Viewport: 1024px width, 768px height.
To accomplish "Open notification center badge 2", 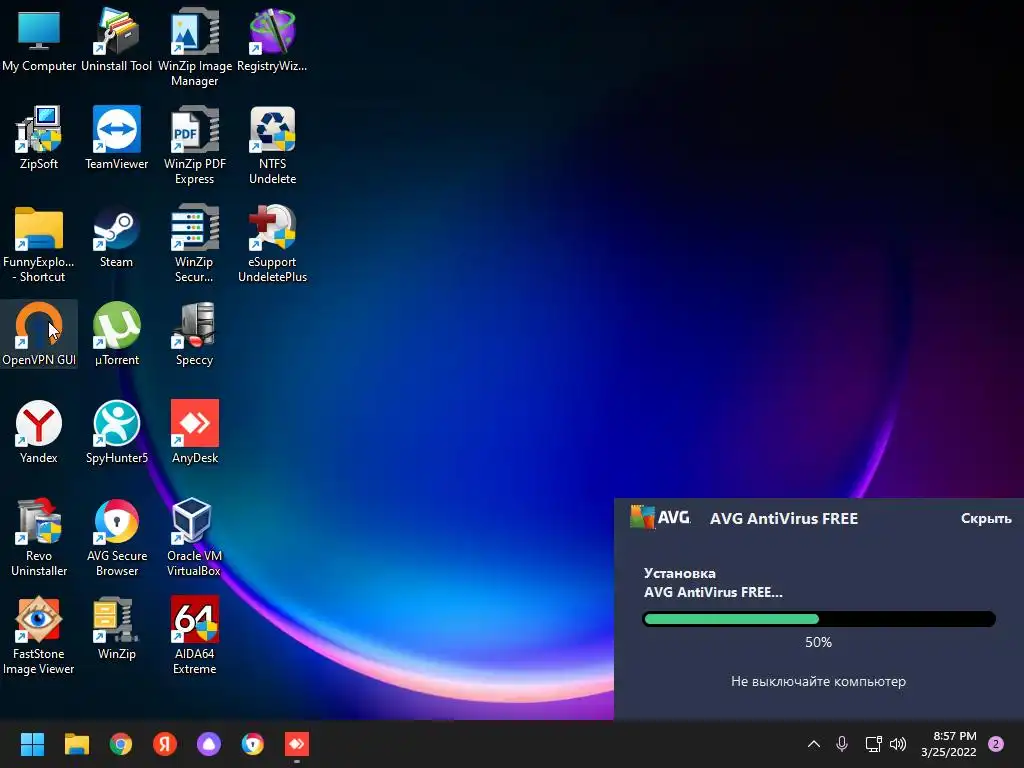I will click(996, 744).
